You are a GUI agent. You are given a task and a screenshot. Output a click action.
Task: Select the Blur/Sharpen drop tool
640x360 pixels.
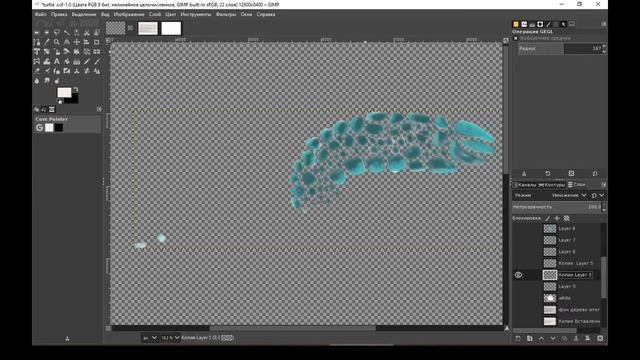37,80
